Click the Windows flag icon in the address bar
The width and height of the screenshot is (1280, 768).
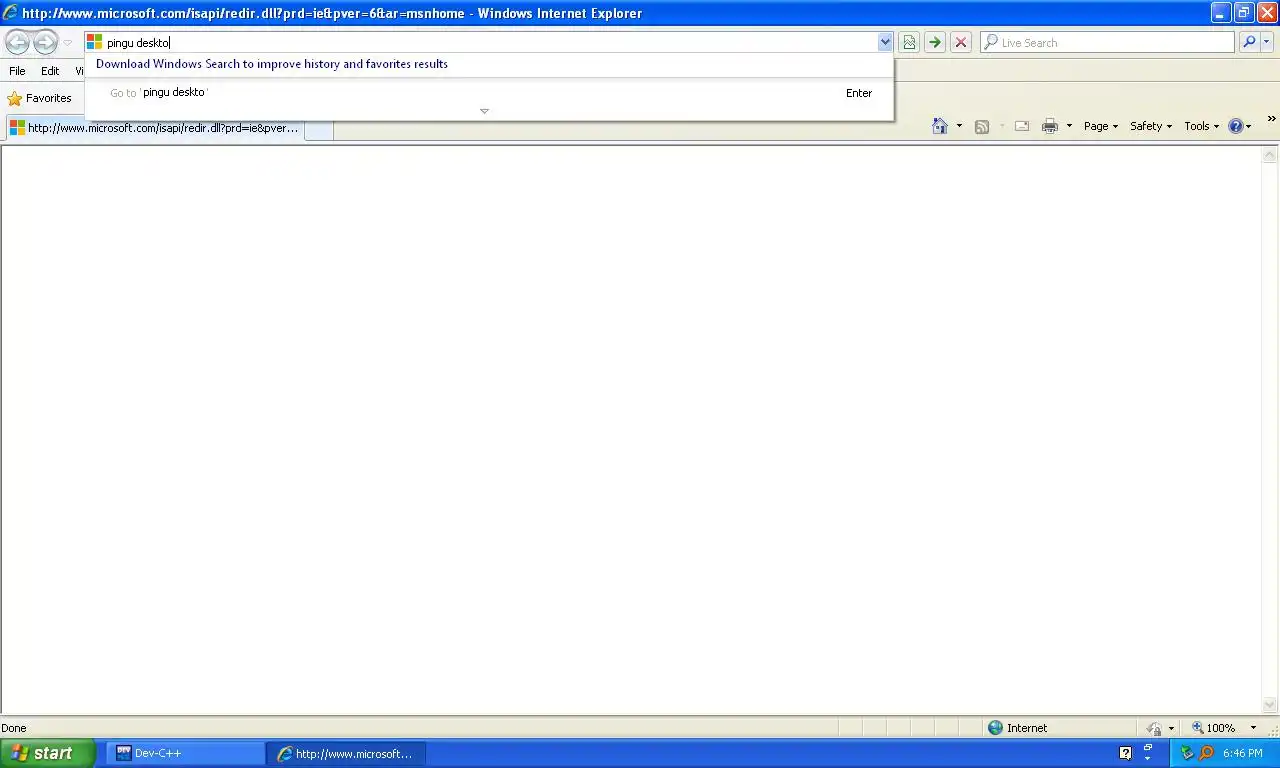(94, 42)
